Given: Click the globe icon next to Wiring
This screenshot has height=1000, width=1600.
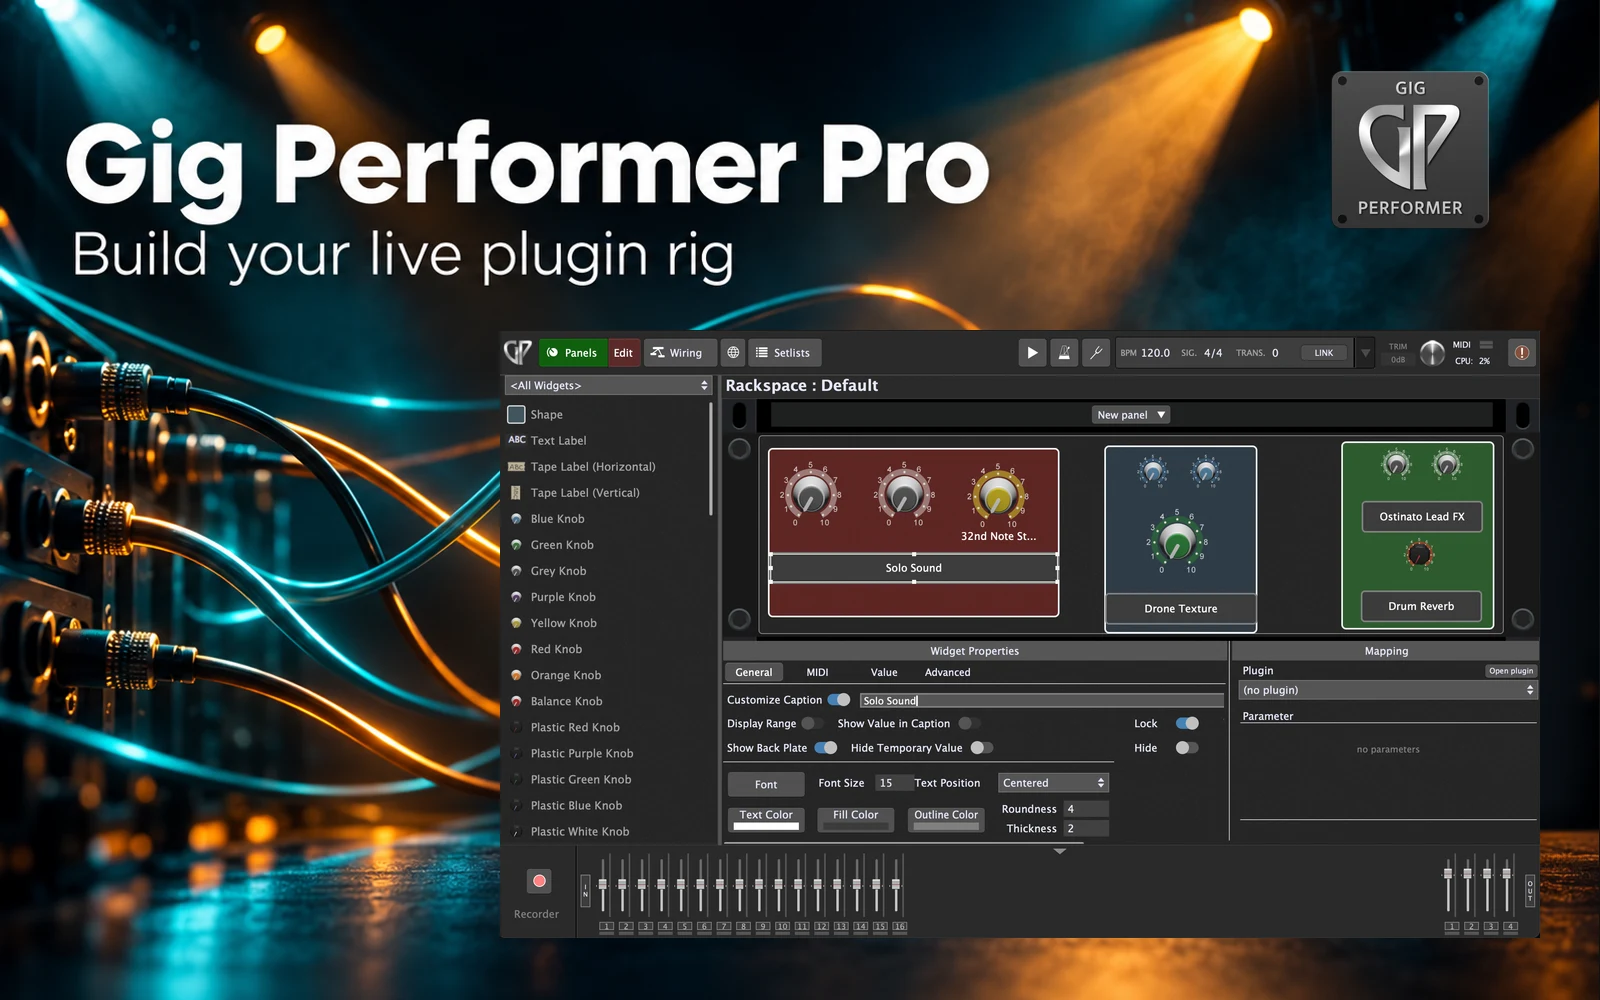Looking at the screenshot, I should tap(733, 352).
